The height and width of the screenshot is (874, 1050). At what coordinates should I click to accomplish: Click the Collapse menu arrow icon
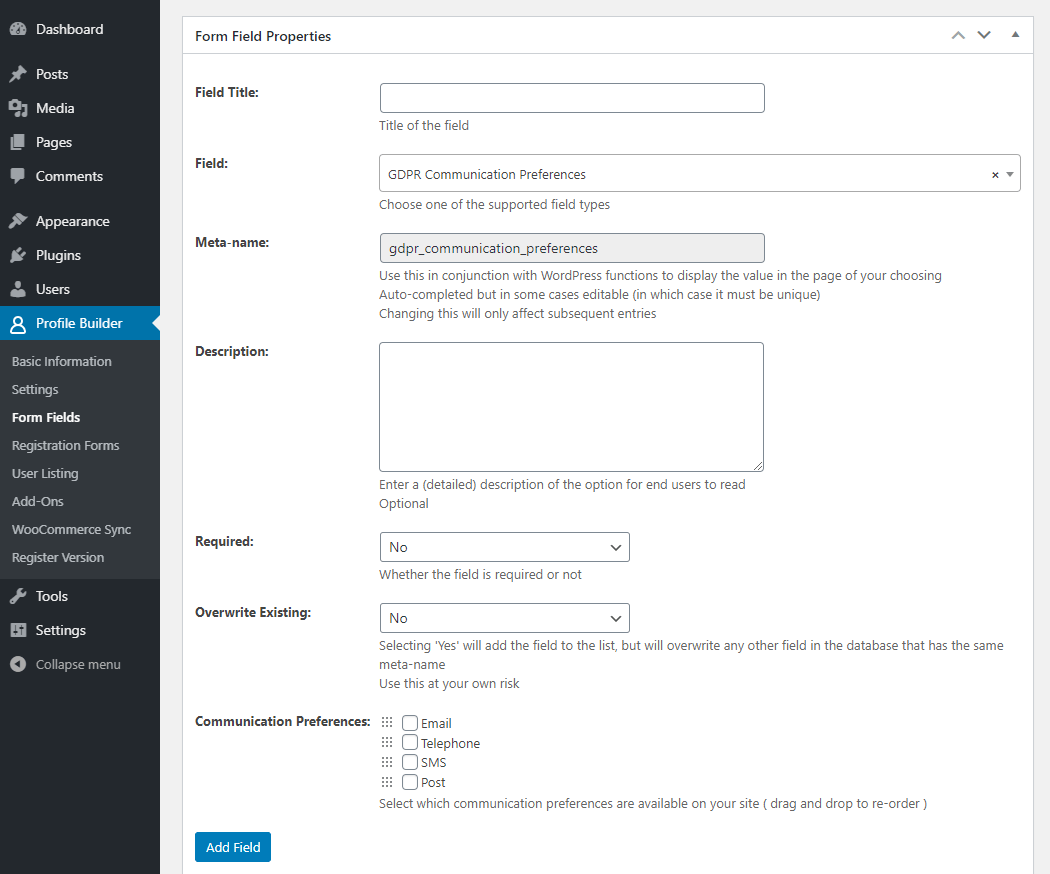[18, 664]
